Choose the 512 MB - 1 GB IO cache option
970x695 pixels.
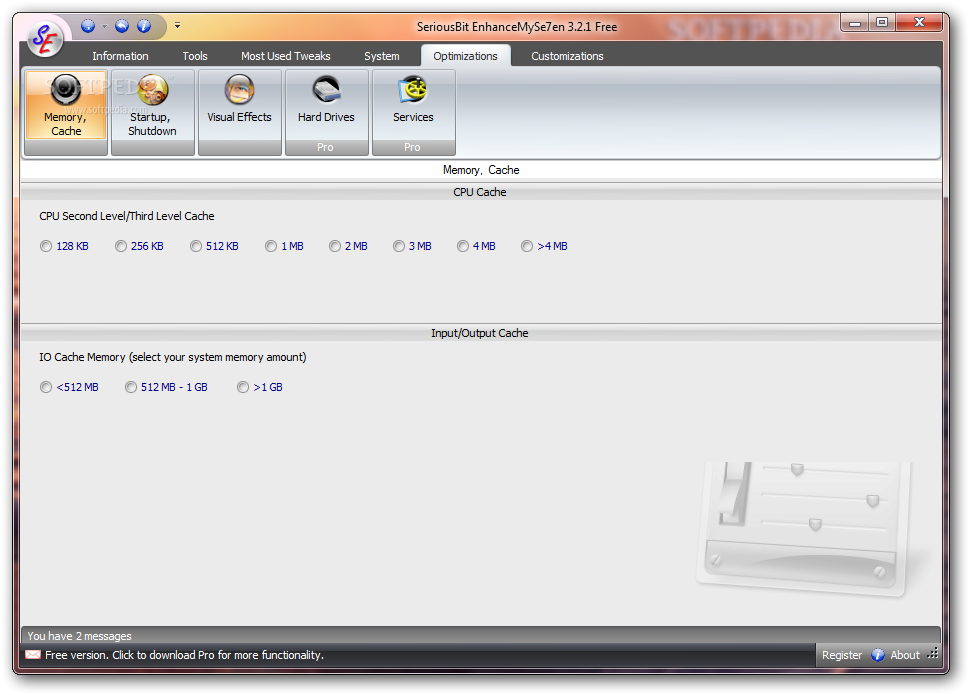166,387
